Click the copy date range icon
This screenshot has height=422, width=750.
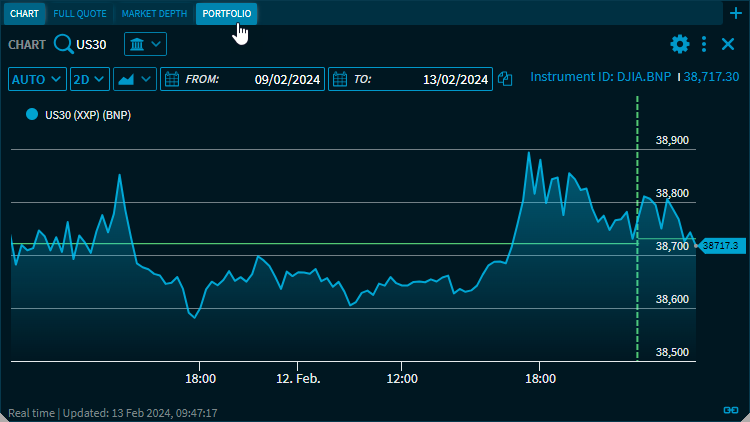[x=506, y=79]
